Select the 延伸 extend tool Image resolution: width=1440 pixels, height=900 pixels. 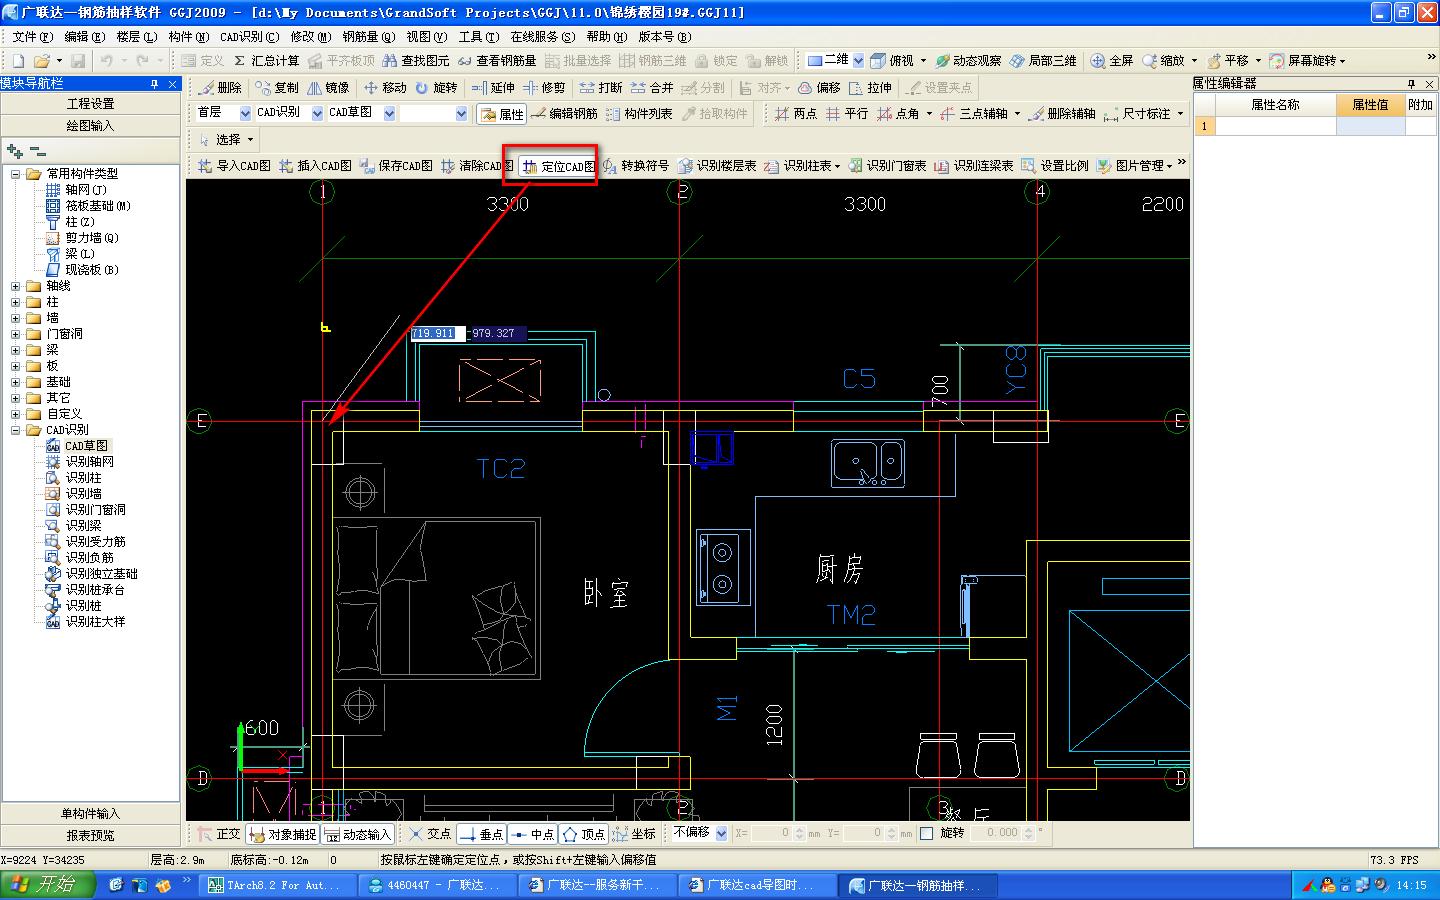[493, 88]
